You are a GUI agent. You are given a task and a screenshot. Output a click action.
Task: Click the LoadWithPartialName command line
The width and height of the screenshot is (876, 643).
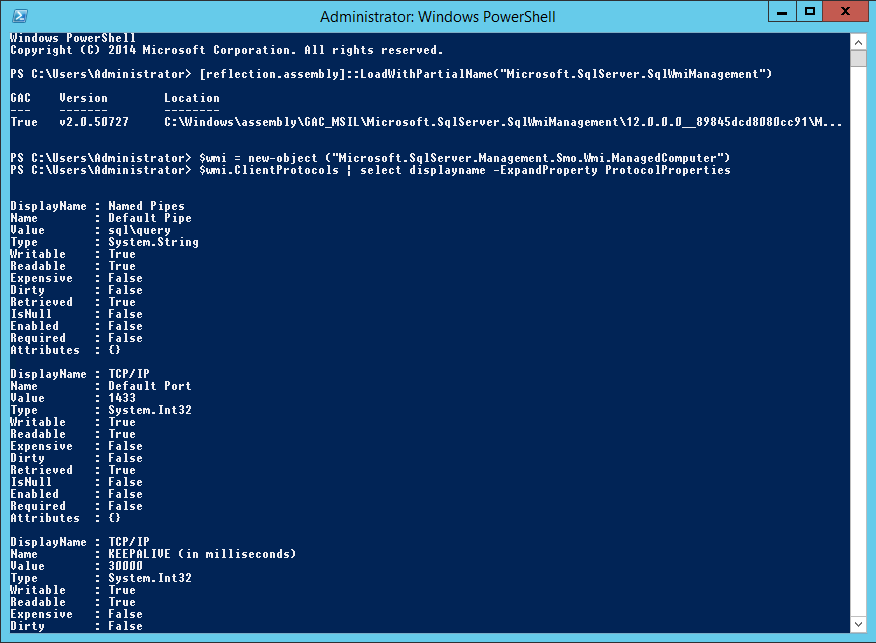(391, 74)
